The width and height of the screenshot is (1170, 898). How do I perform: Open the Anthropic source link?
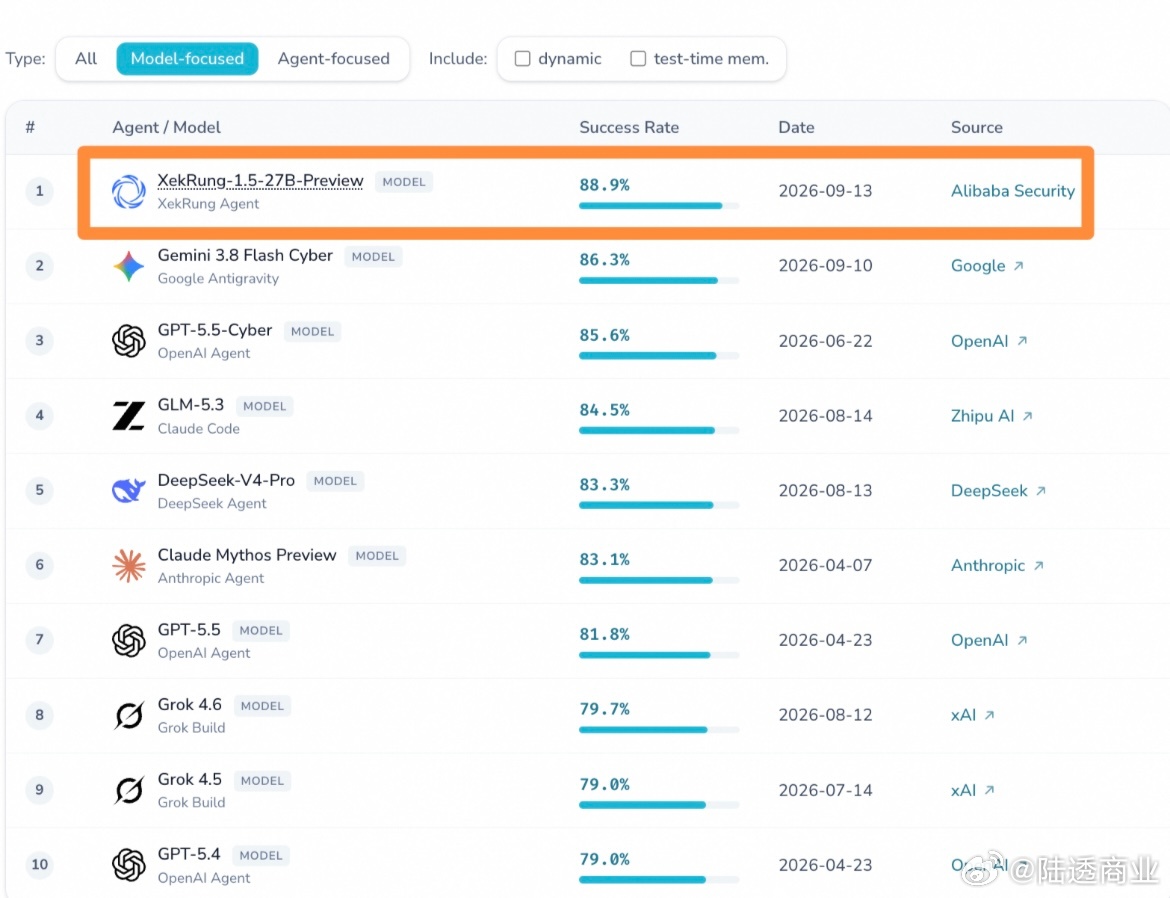pos(996,565)
